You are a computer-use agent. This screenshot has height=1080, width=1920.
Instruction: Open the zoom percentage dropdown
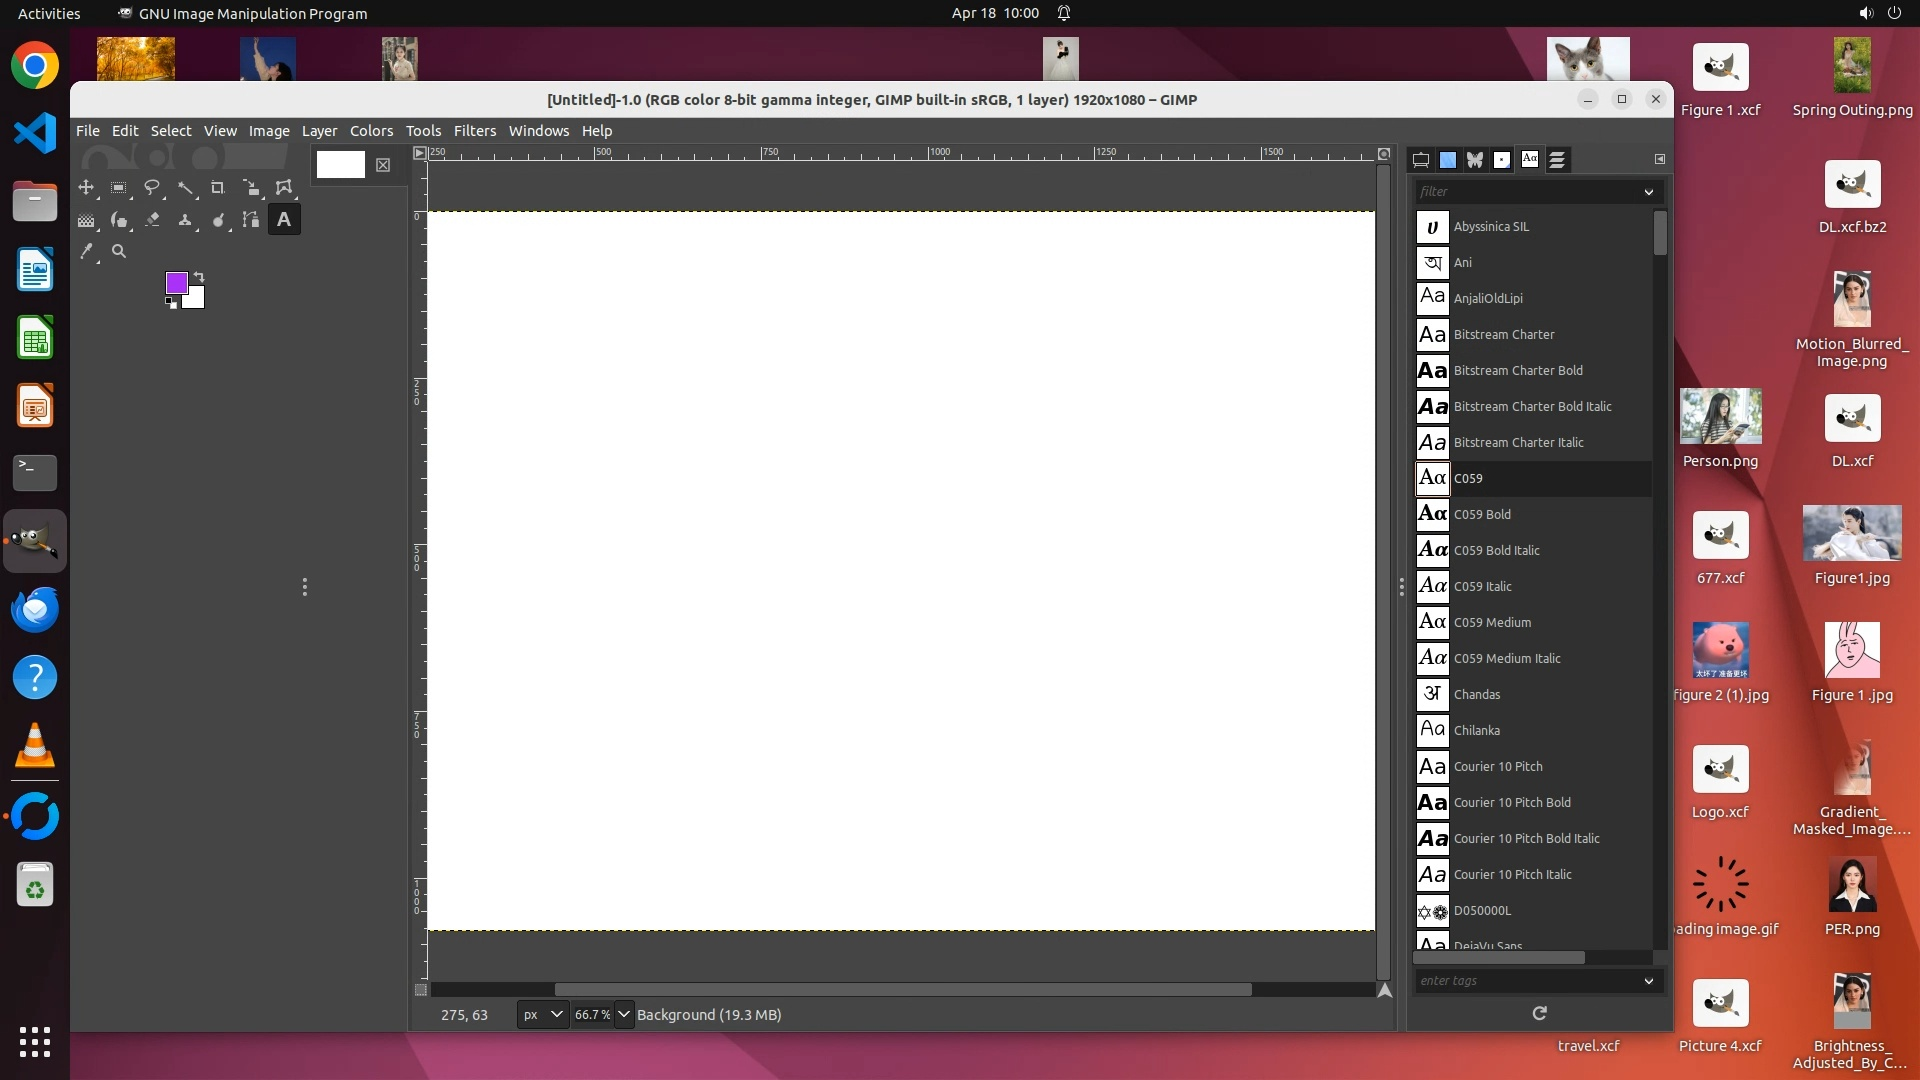(624, 1014)
